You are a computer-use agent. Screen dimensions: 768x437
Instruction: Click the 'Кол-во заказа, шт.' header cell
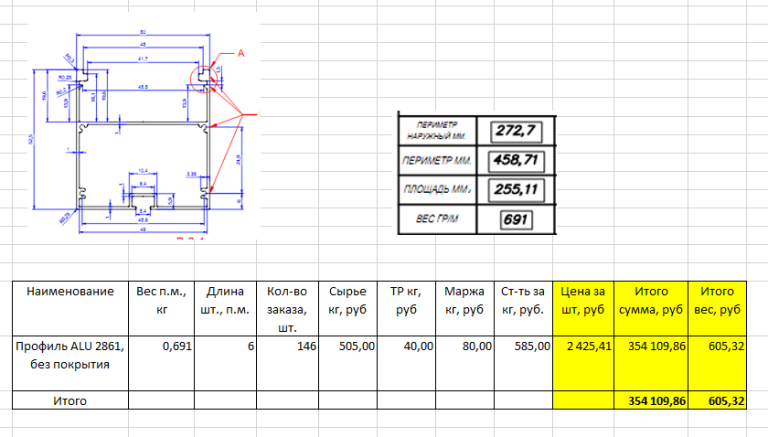(288, 309)
